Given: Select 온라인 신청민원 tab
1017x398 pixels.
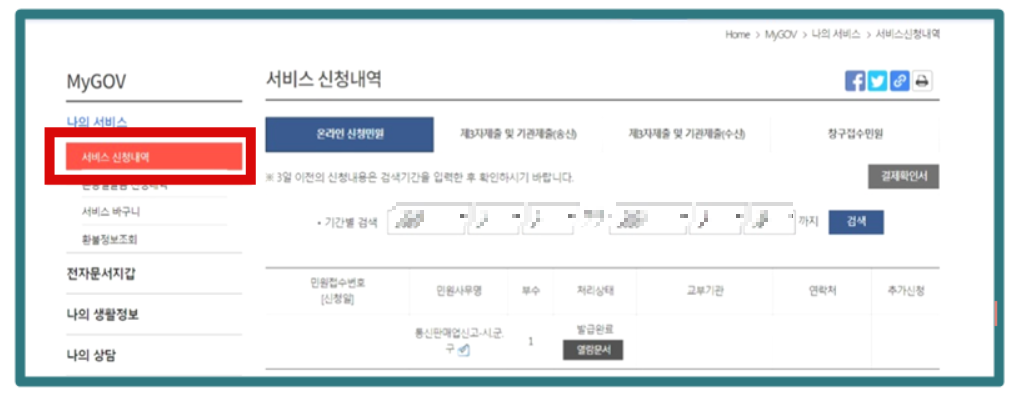Looking at the screenshot, I should tap(350, 135).
